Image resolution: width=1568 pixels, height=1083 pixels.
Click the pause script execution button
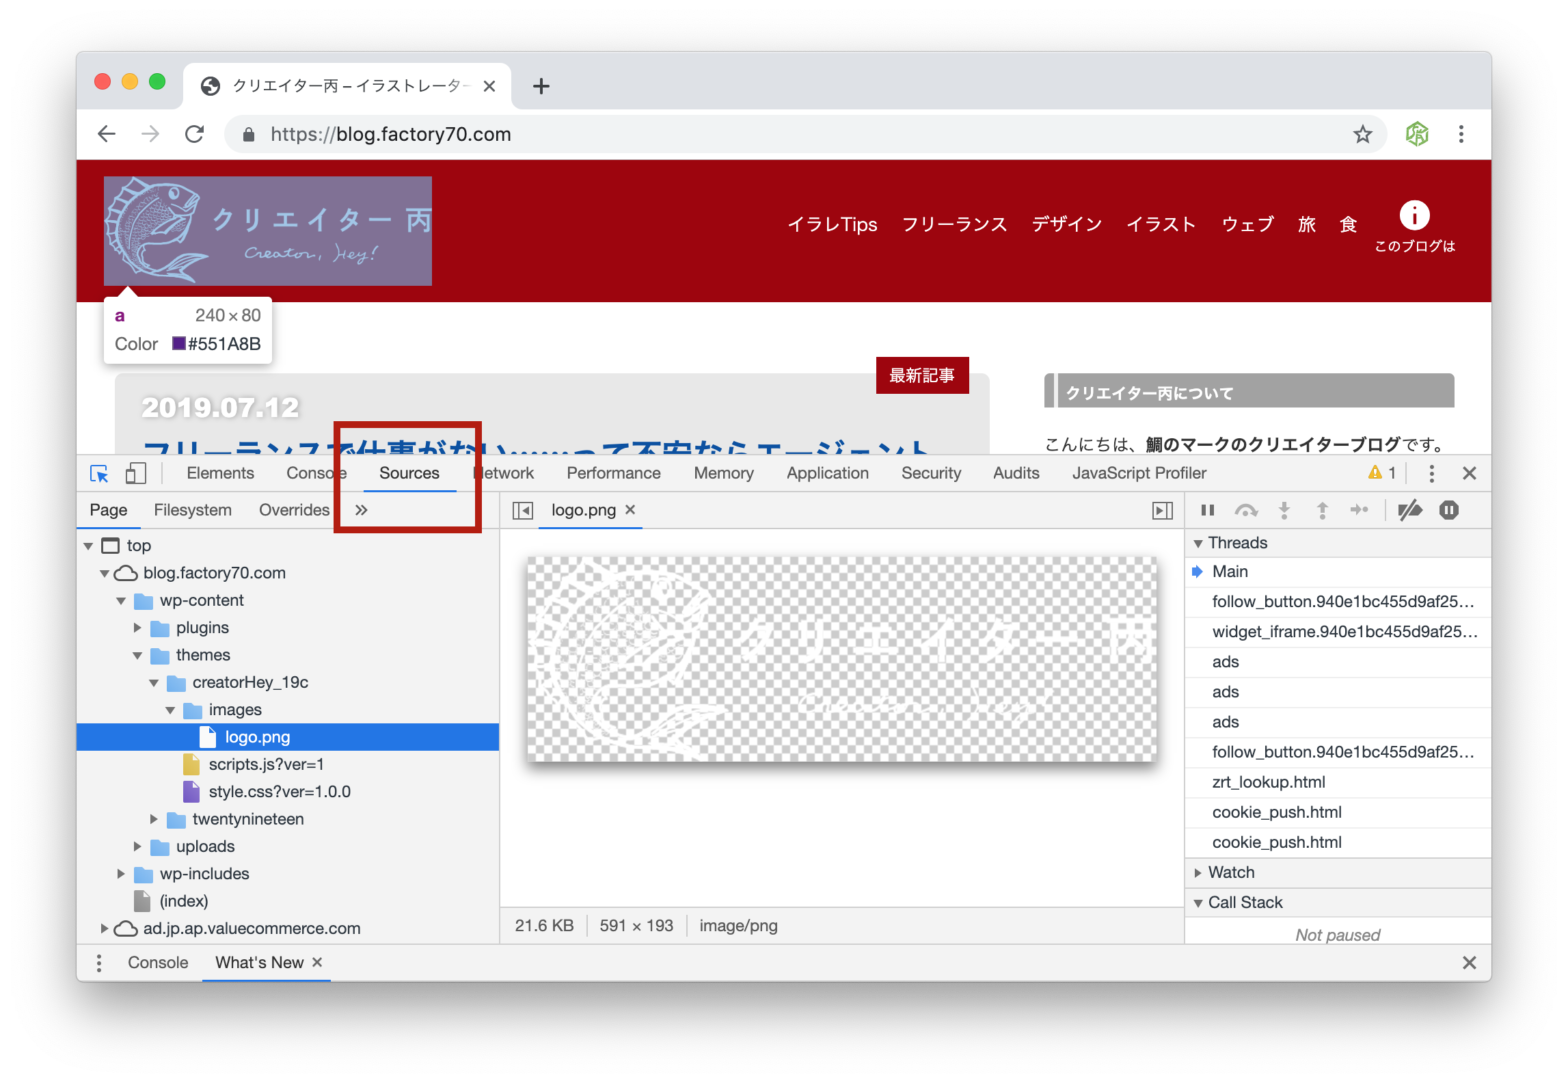tap(1207, 511)
